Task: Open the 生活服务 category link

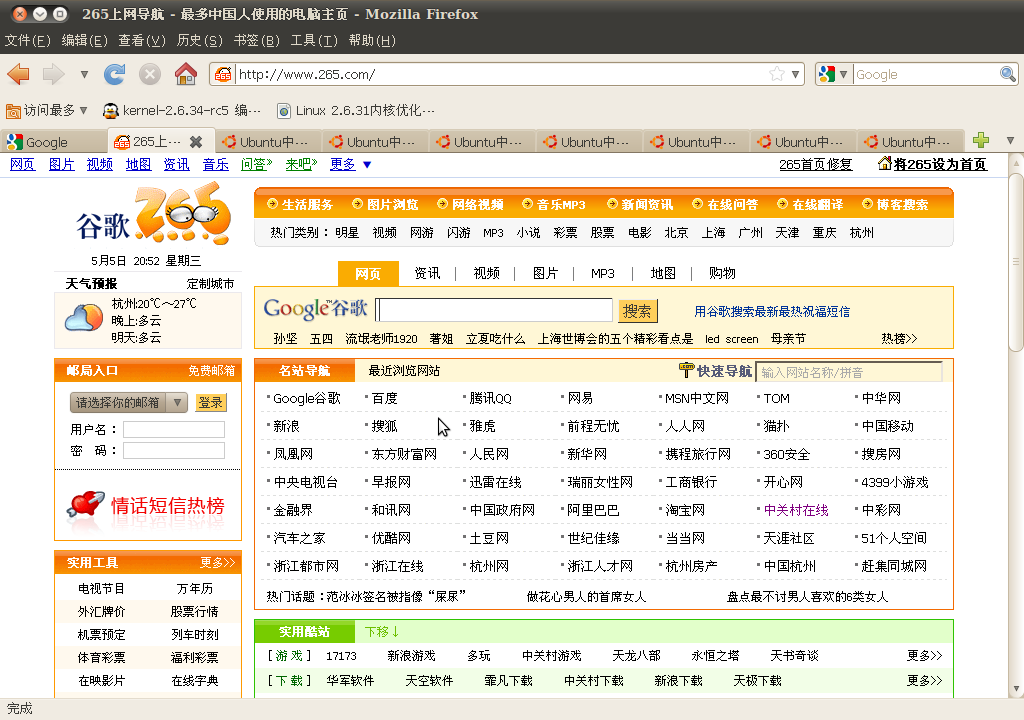Action: [307, 205]
